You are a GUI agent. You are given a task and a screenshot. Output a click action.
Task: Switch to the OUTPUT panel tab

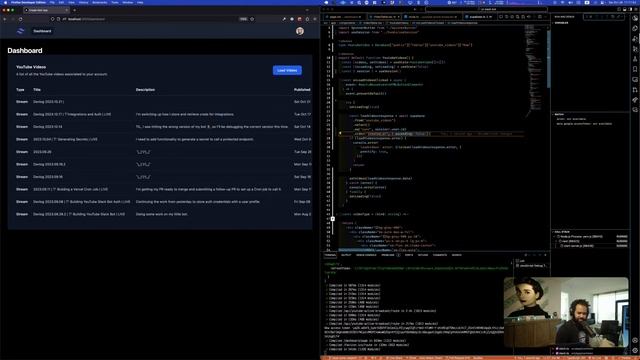(x=346, y=255)
